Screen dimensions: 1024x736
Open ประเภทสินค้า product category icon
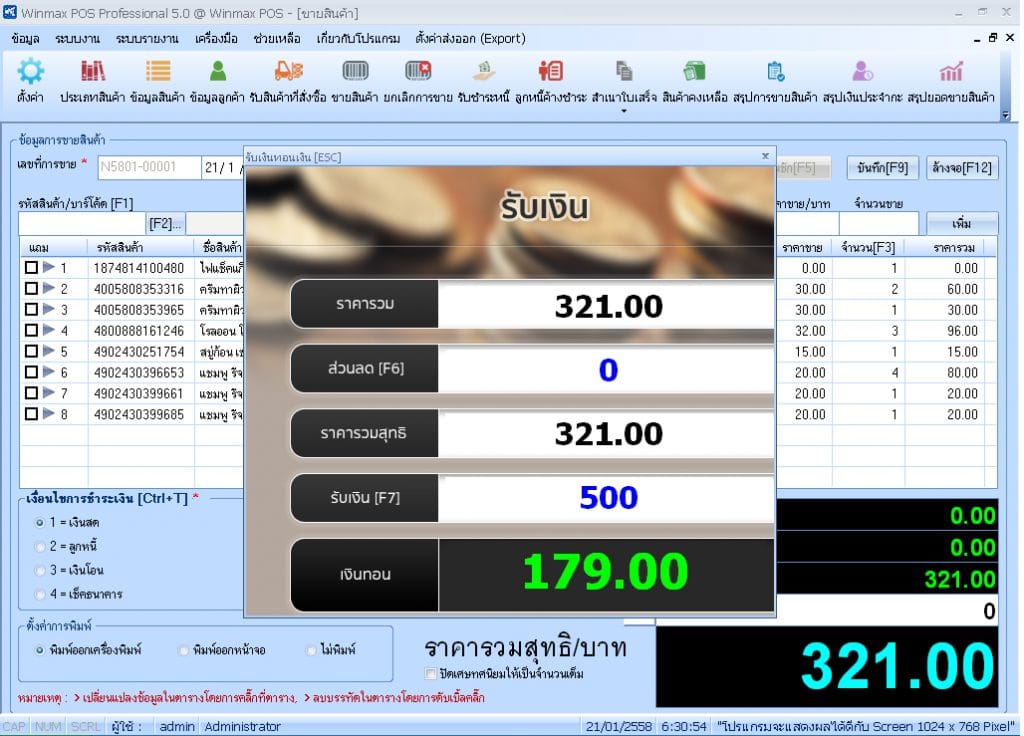click(x=93, y=71)
